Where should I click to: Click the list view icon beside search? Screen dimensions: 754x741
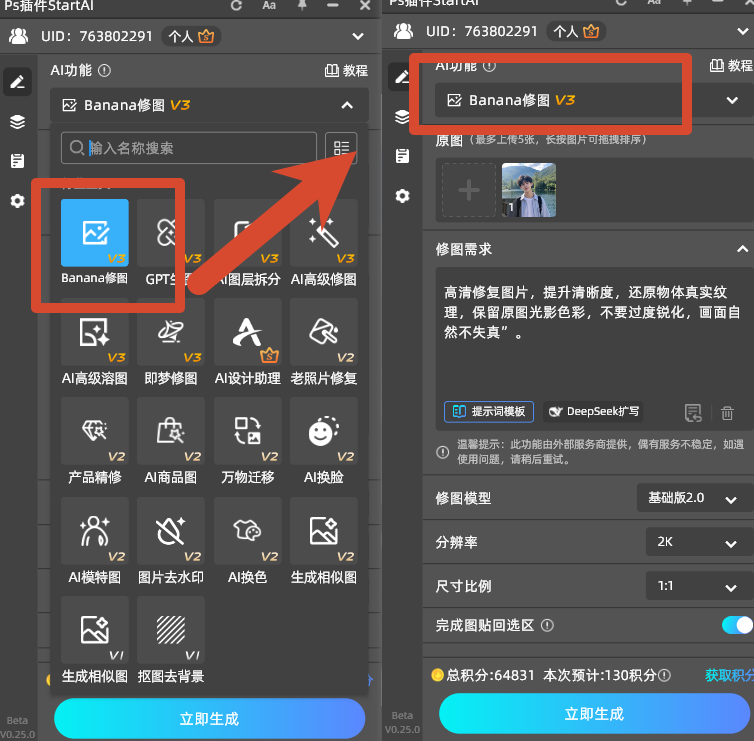point(341,148)
